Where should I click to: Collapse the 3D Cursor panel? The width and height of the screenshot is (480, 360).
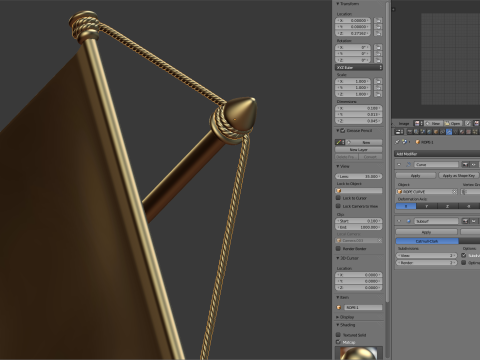pos(337,258)
